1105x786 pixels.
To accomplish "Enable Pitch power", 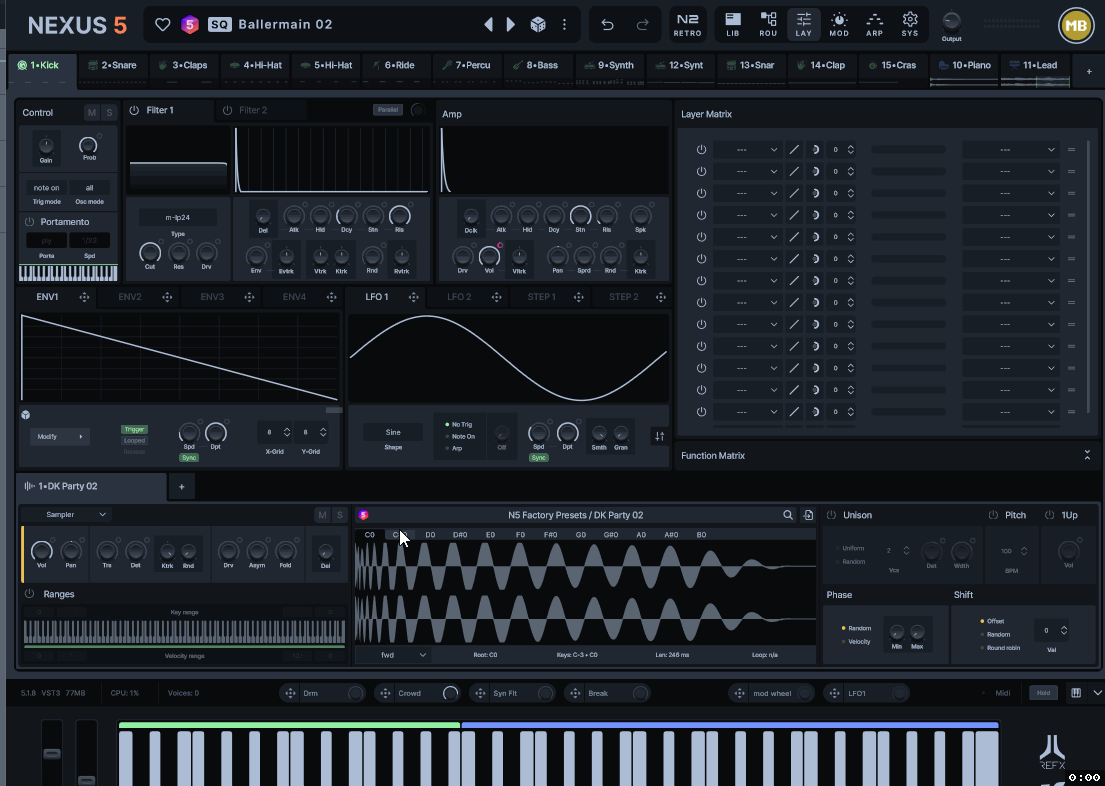I will [x=993, y=515].
